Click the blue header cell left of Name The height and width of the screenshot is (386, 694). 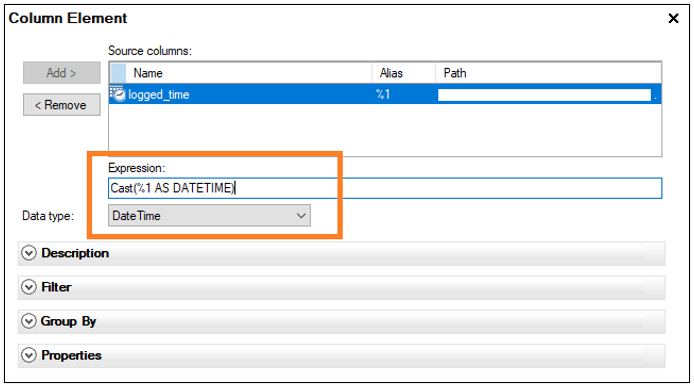[x=118, y=73]
